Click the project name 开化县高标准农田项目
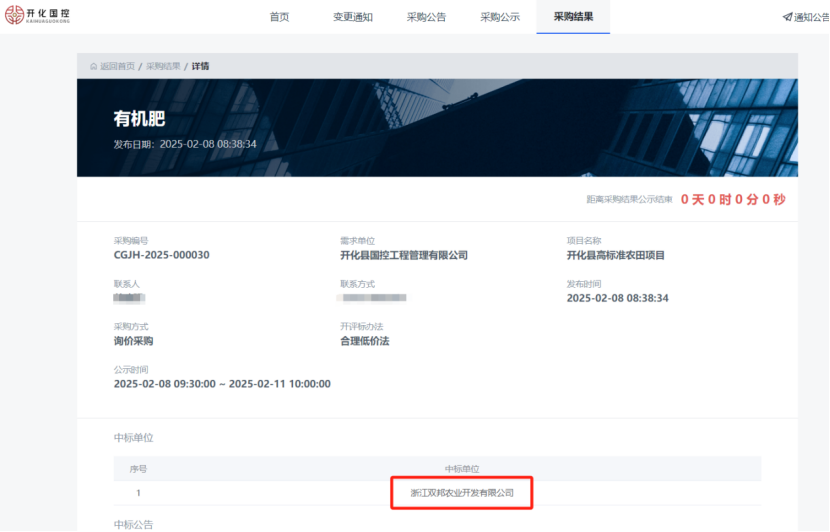830x532 pixels. 615,255
